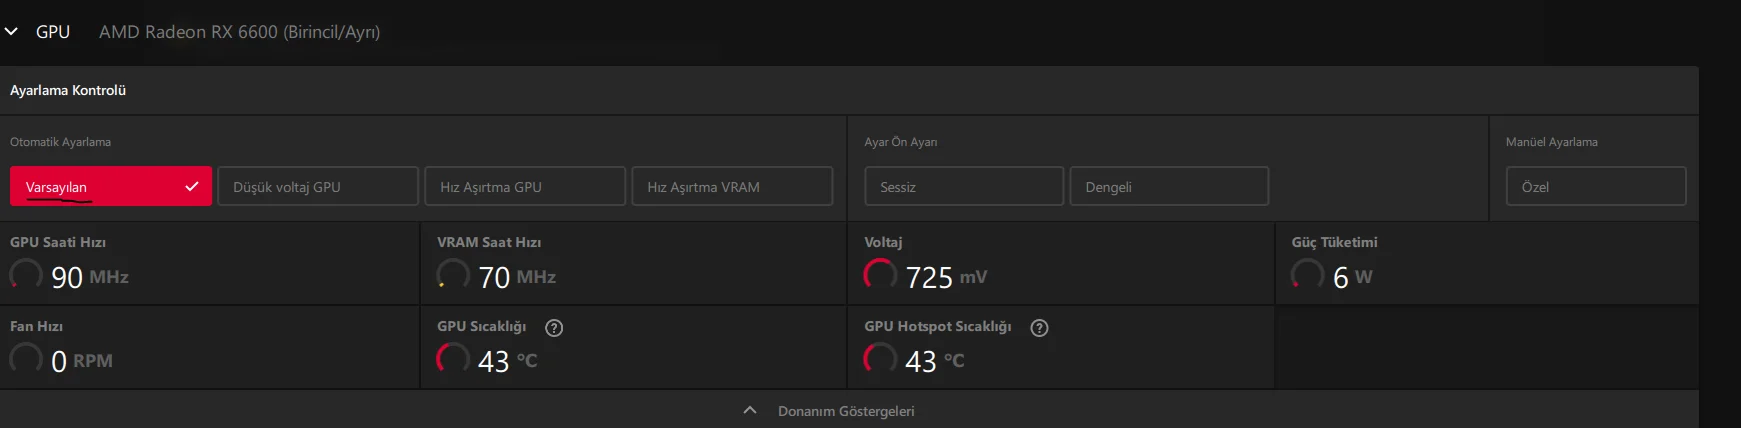This screenshot has height=428, width=1741.
Task: Collapse the Donanım Göstergeleri panel
Action: pyautogui.click(x=750, y=411)
